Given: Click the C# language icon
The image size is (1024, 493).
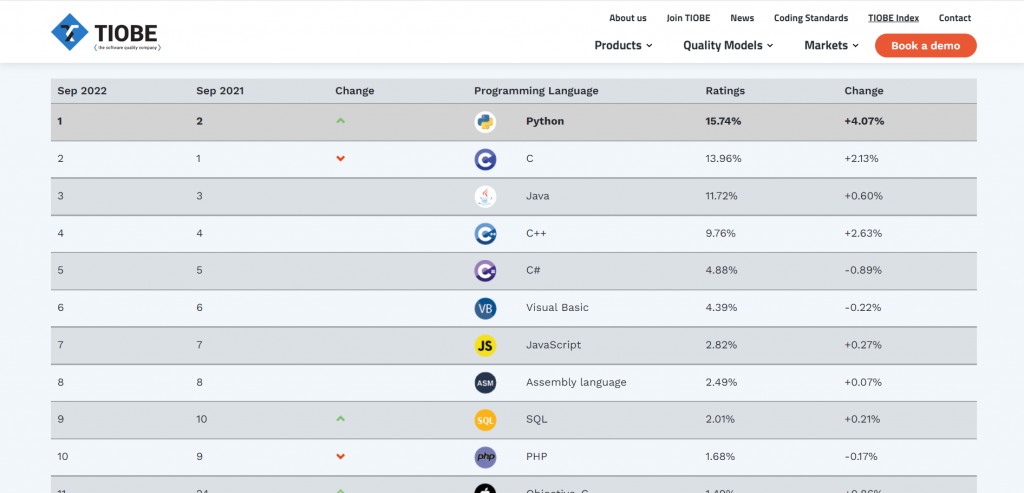Looking at the screenshot, I should point(485,271).
